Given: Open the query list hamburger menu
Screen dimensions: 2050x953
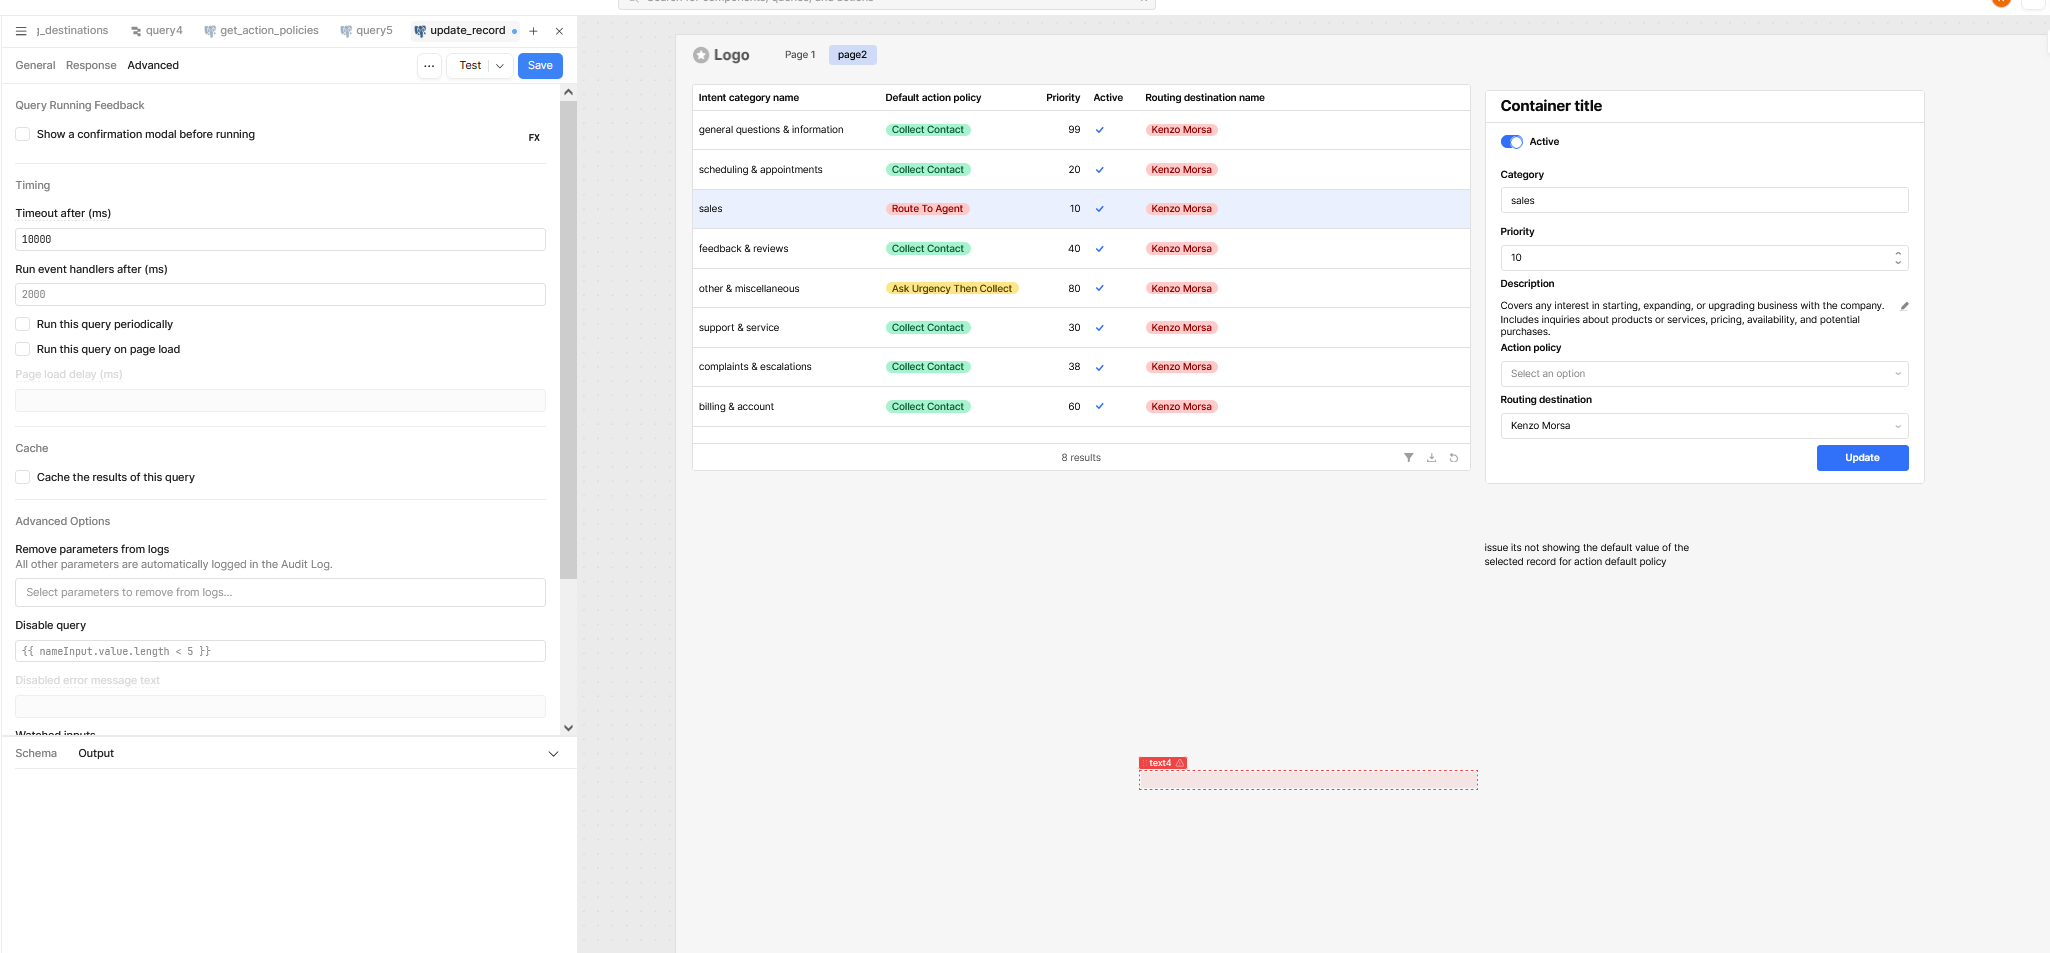Looking at the screenshot, I should [21, 31].
